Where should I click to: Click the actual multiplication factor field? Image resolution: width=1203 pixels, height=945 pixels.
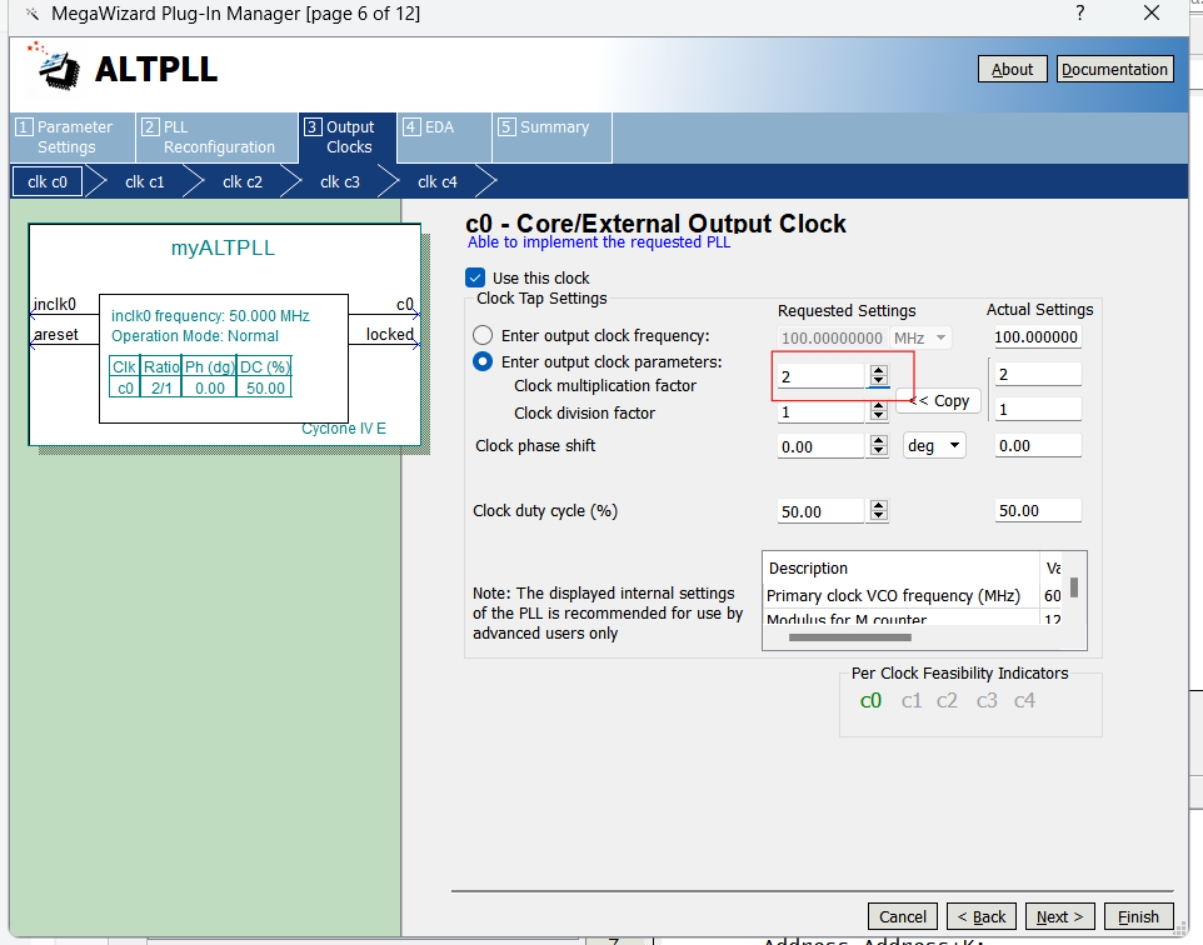pyautogui.click(x=1038, y=376)
